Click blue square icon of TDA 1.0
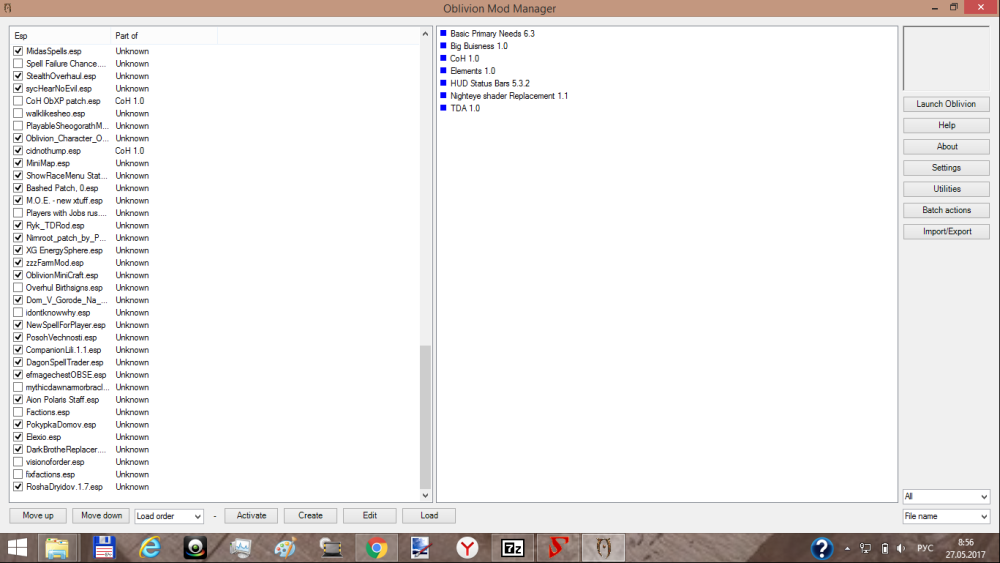Viewport: 1000px width, 563px height. pyautogui.click(x=443, y=108)
